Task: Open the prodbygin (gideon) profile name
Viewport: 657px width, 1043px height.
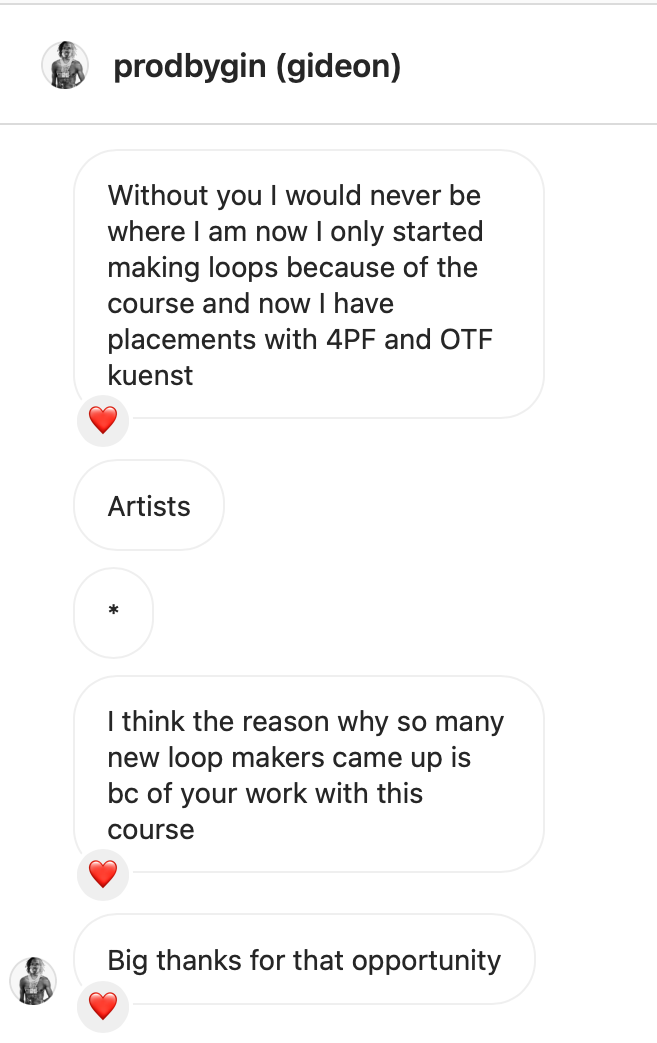Action: coord(257,67)
